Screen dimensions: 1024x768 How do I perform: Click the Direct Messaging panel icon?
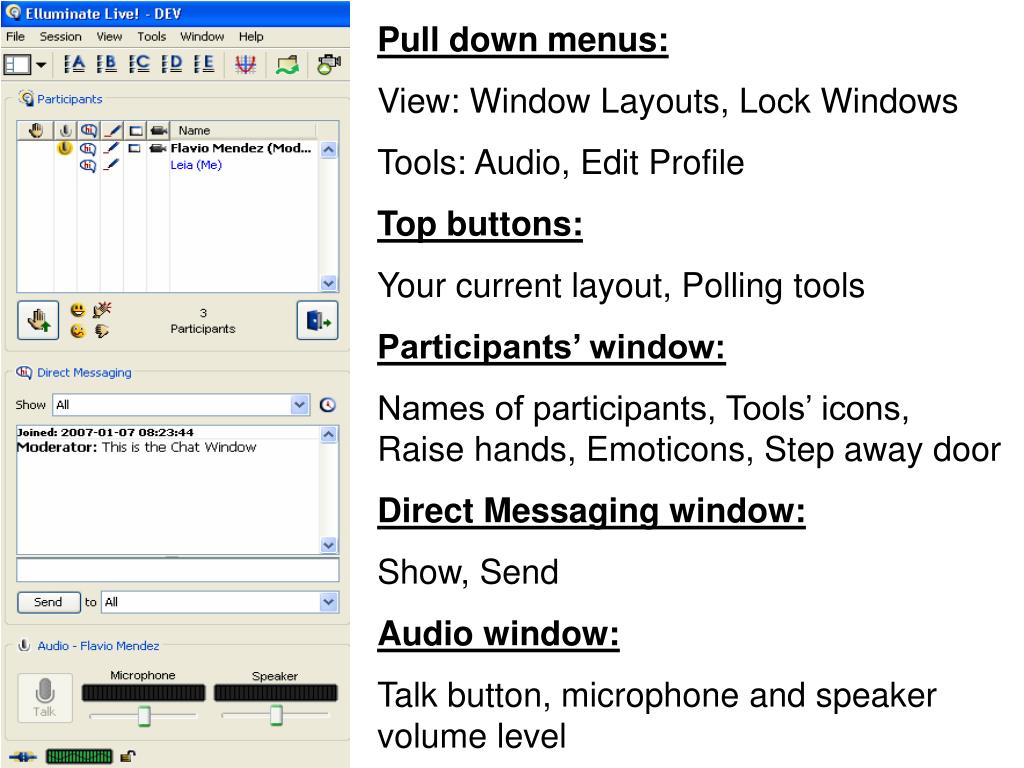tap(24, 372)
